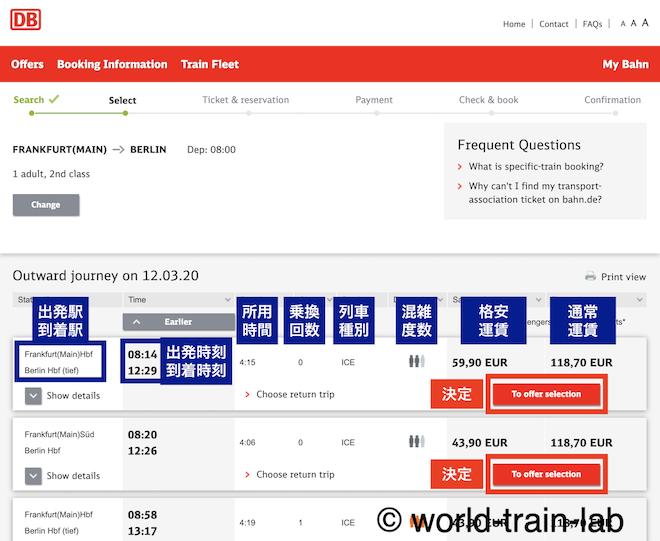Viewport: 660px width, 541px height.
Task: Open Booking Information menu
Action: (112, 64)
